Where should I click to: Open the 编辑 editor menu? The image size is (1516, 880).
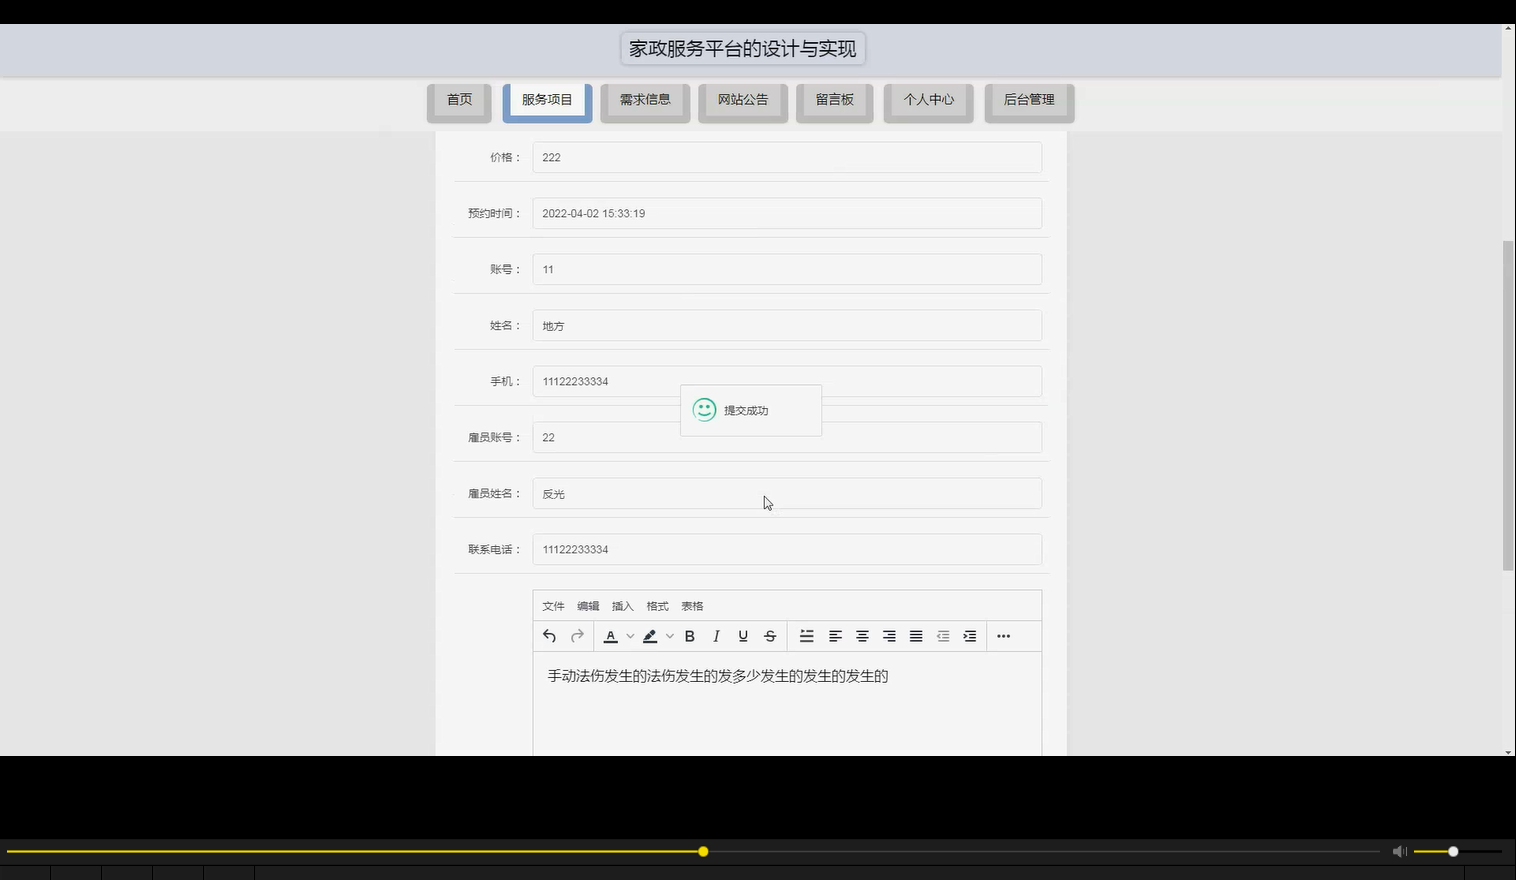pos(588,606)
